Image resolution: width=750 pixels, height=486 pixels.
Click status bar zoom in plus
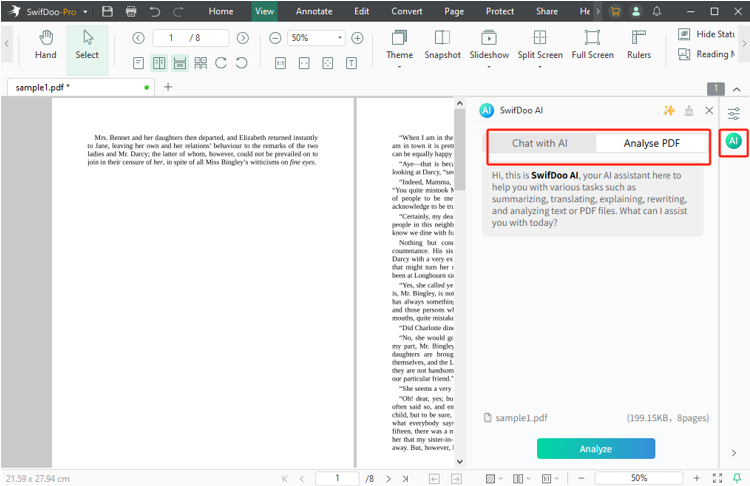(696, 478)
